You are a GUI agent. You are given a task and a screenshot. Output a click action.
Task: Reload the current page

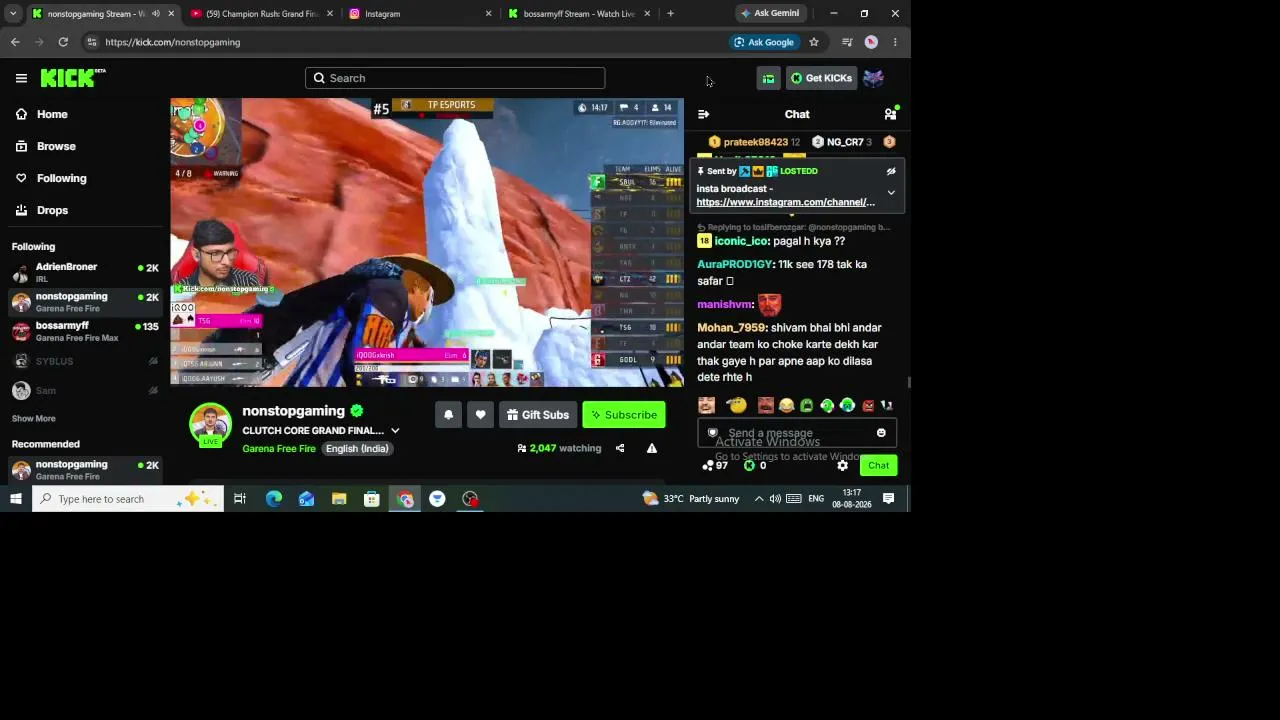tap(63, 42)
